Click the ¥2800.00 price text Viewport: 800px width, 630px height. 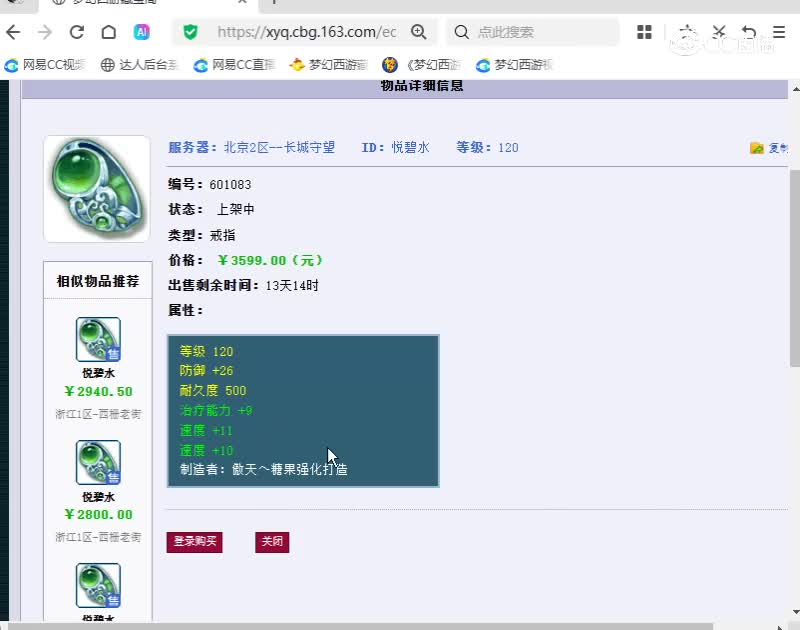coord(98,514)
